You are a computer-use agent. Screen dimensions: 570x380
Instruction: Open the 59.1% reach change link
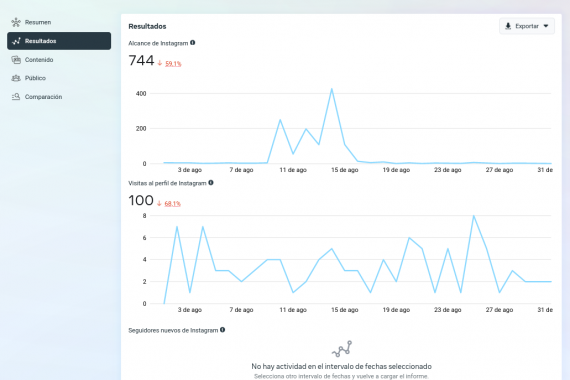pos(173,64)
